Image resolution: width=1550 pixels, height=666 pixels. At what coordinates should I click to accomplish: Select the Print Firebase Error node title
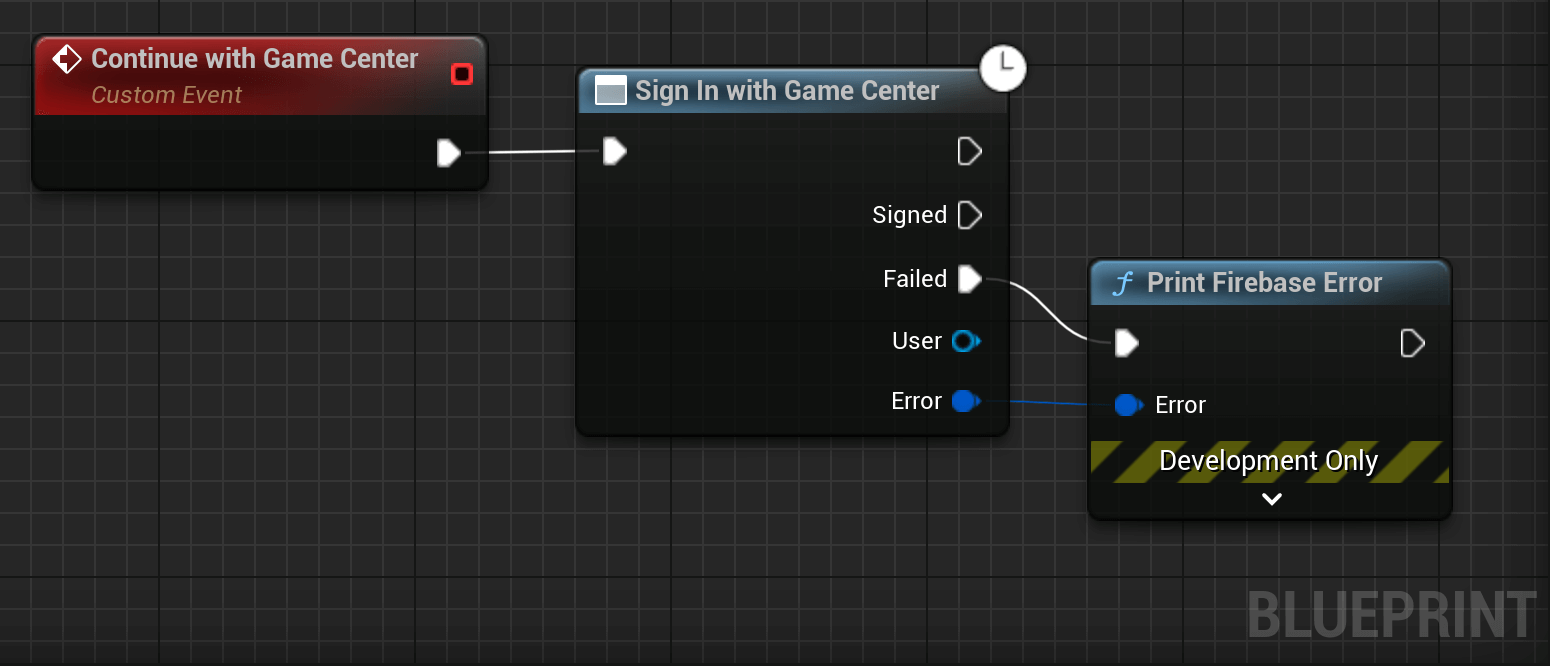click(1264, 283)
